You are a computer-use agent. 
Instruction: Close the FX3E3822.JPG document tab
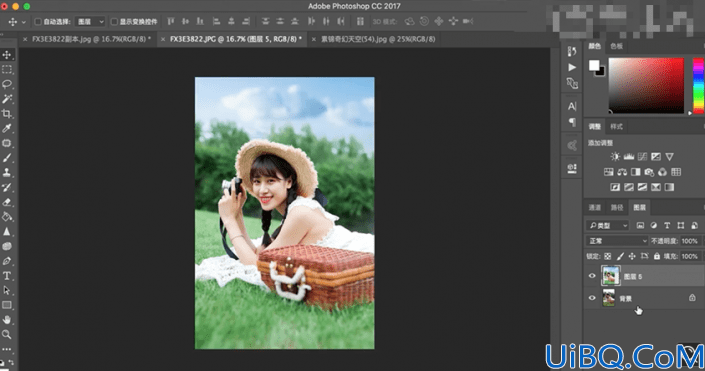(163, 39)
